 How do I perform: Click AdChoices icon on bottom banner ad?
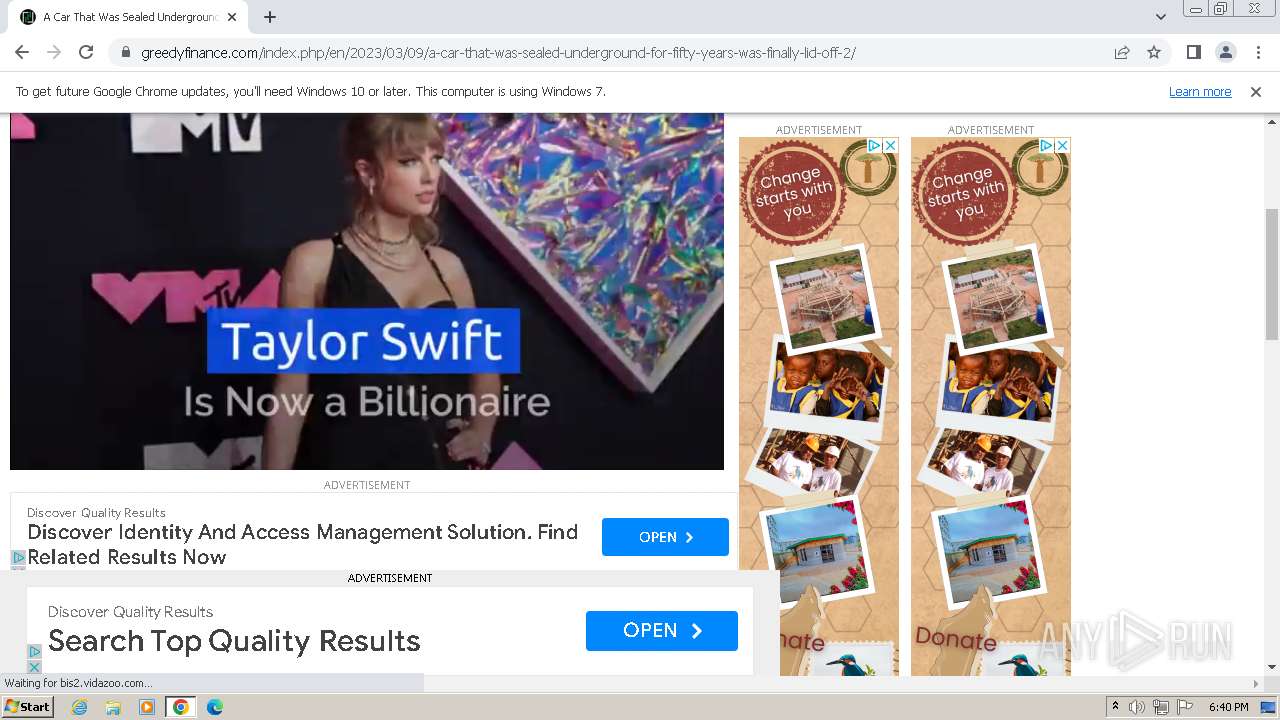pos(34,652)
